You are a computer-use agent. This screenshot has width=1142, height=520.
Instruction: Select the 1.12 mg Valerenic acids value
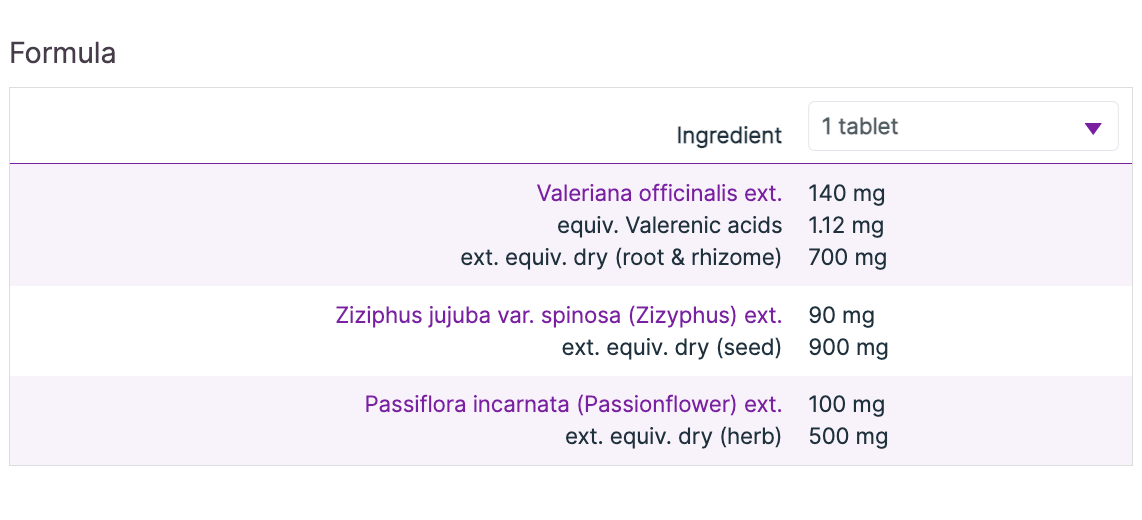point(846,225)
